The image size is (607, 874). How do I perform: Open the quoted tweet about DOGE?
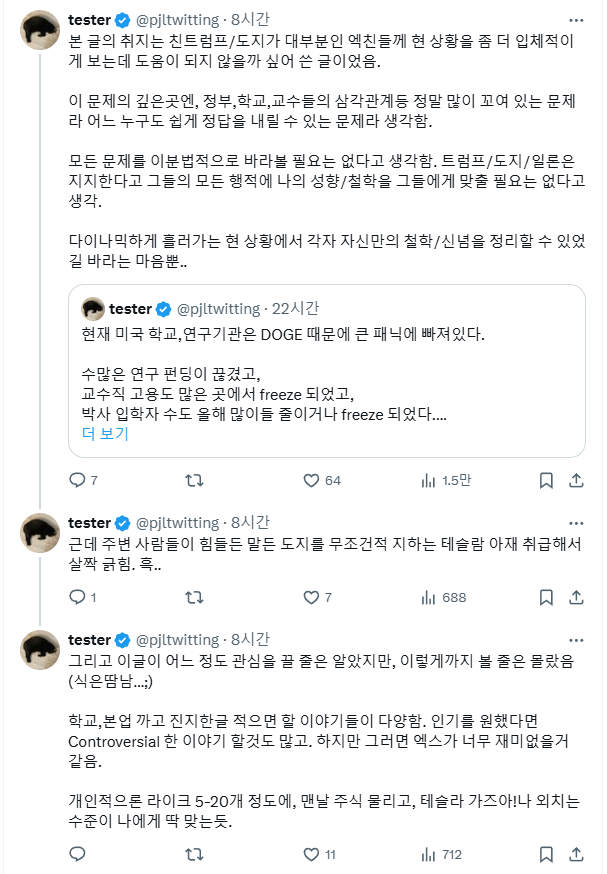click(x=330, y=370)
